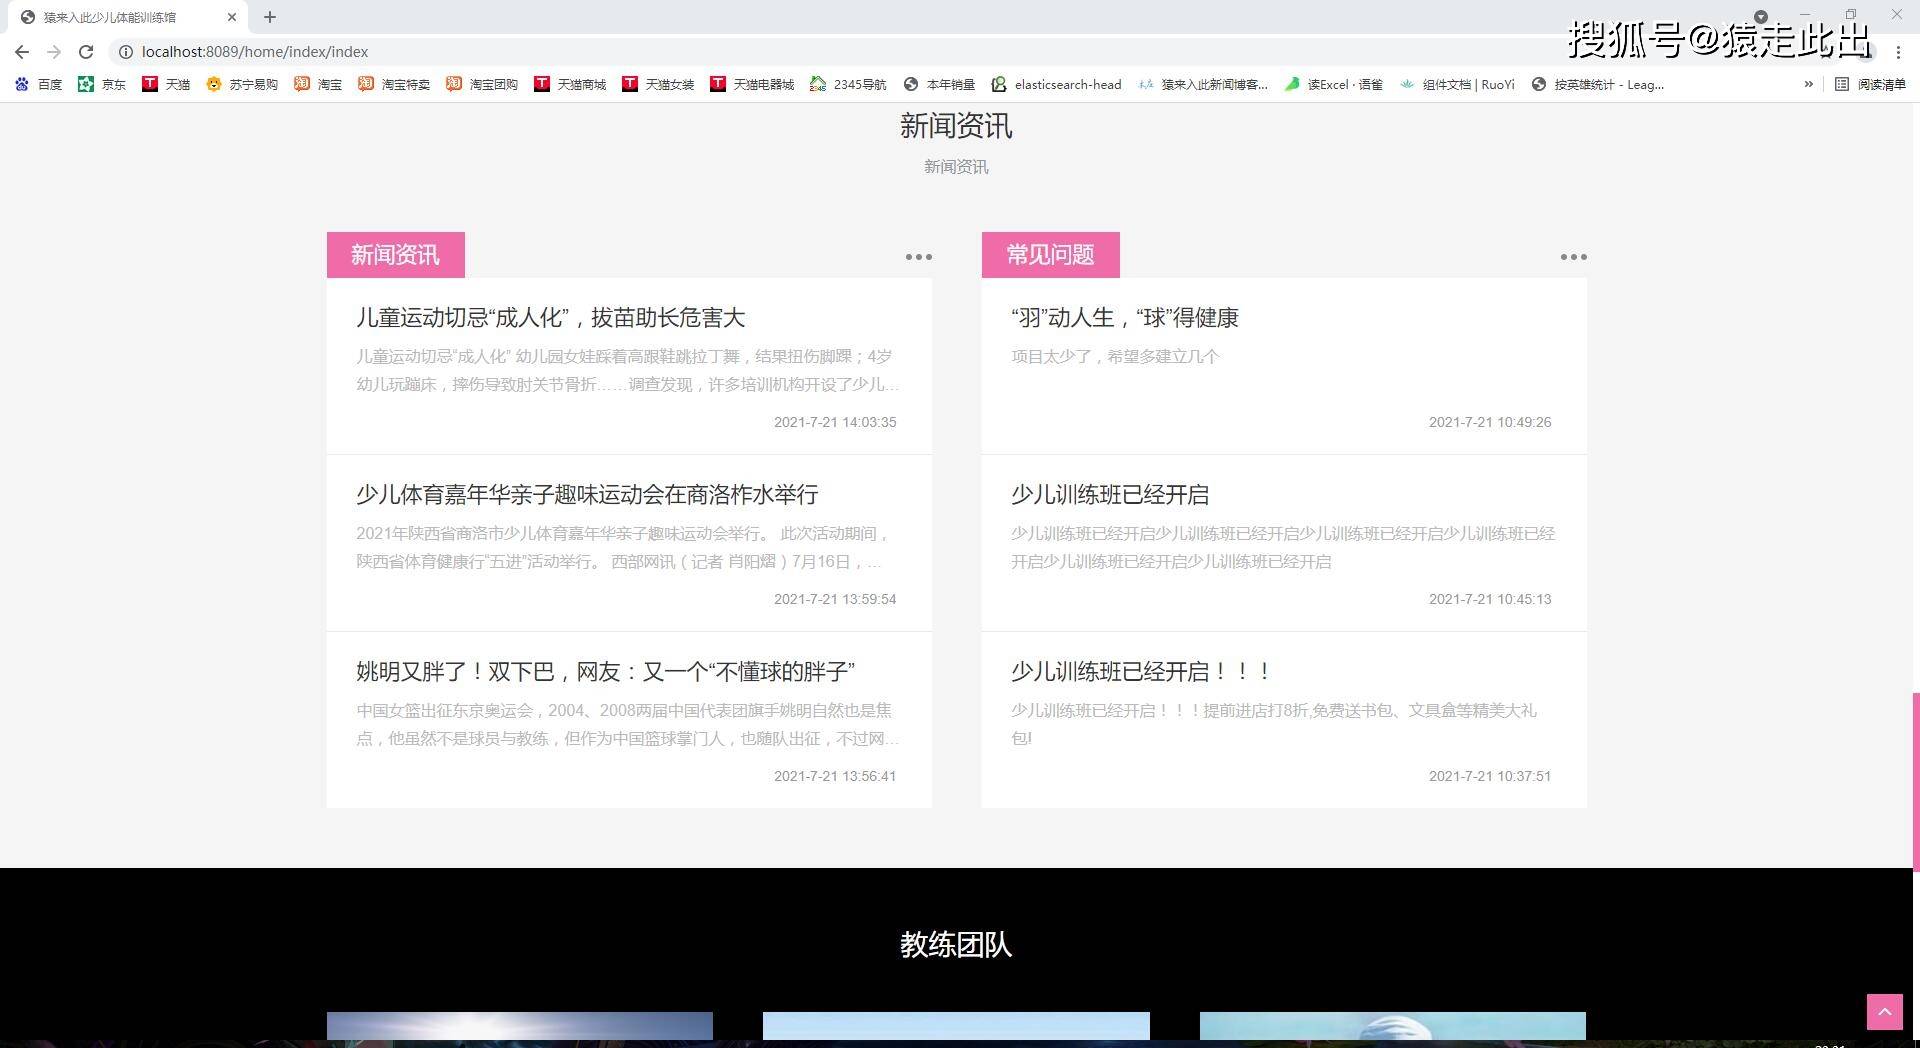Open middle coach thumbnail under 教练团队
This screenshot has height=1048, width=1920.
click(x=956, y=1026)
